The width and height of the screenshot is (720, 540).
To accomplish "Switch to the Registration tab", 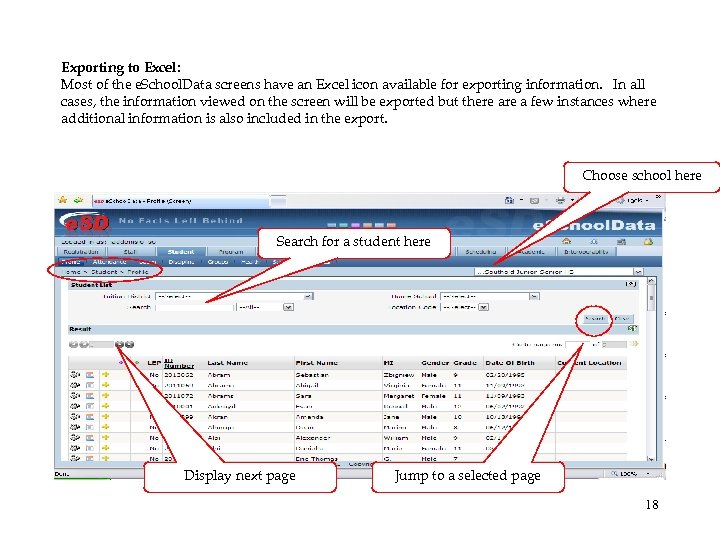I will tap(81, 252).
